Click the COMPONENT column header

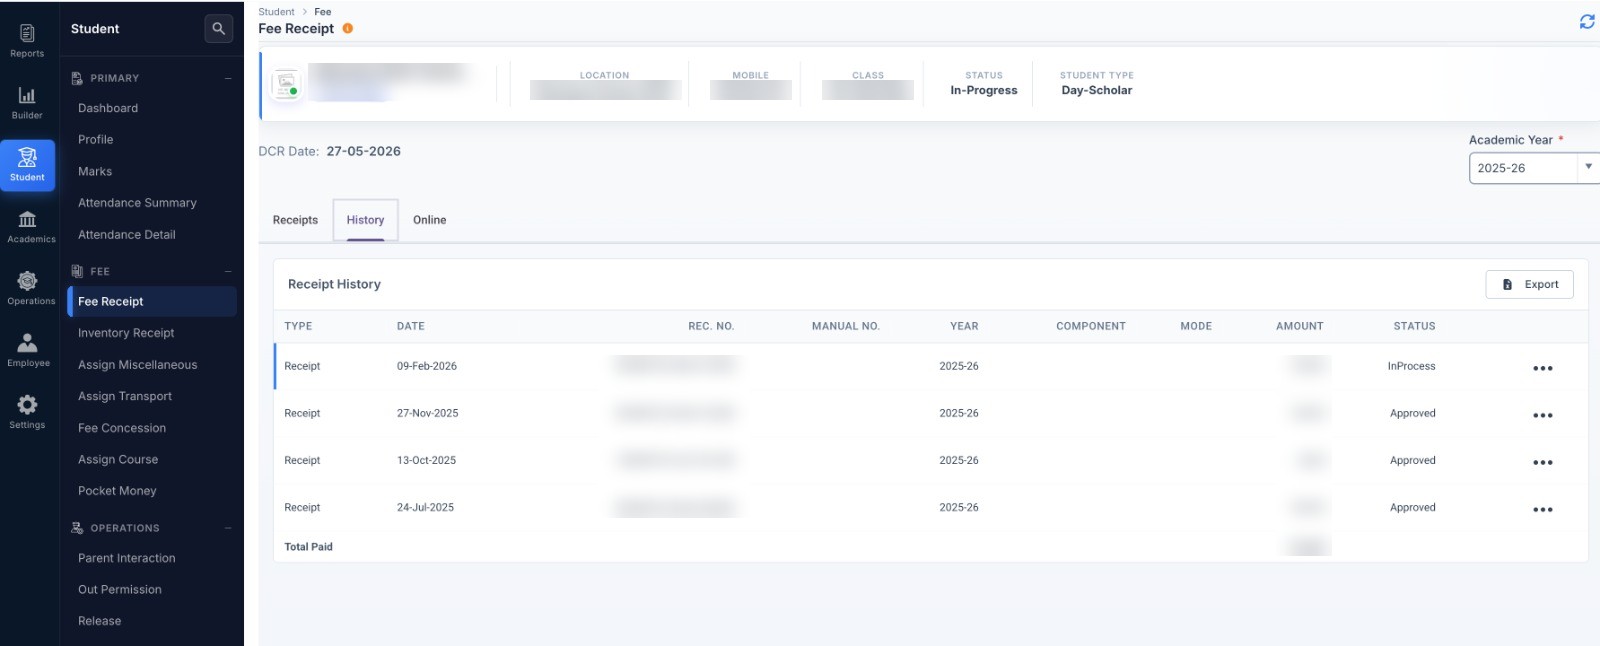point(1091,326)
